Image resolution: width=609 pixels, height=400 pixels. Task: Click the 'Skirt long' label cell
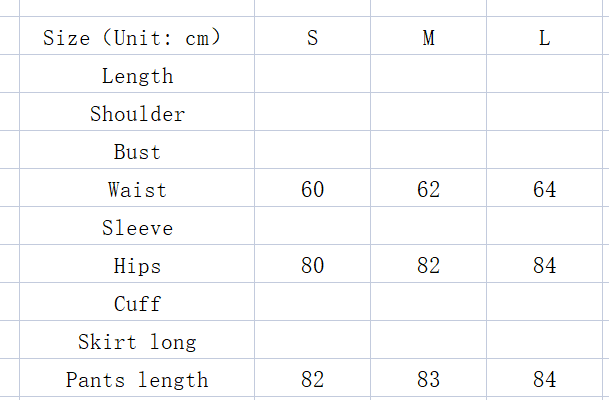coord(137,342)
